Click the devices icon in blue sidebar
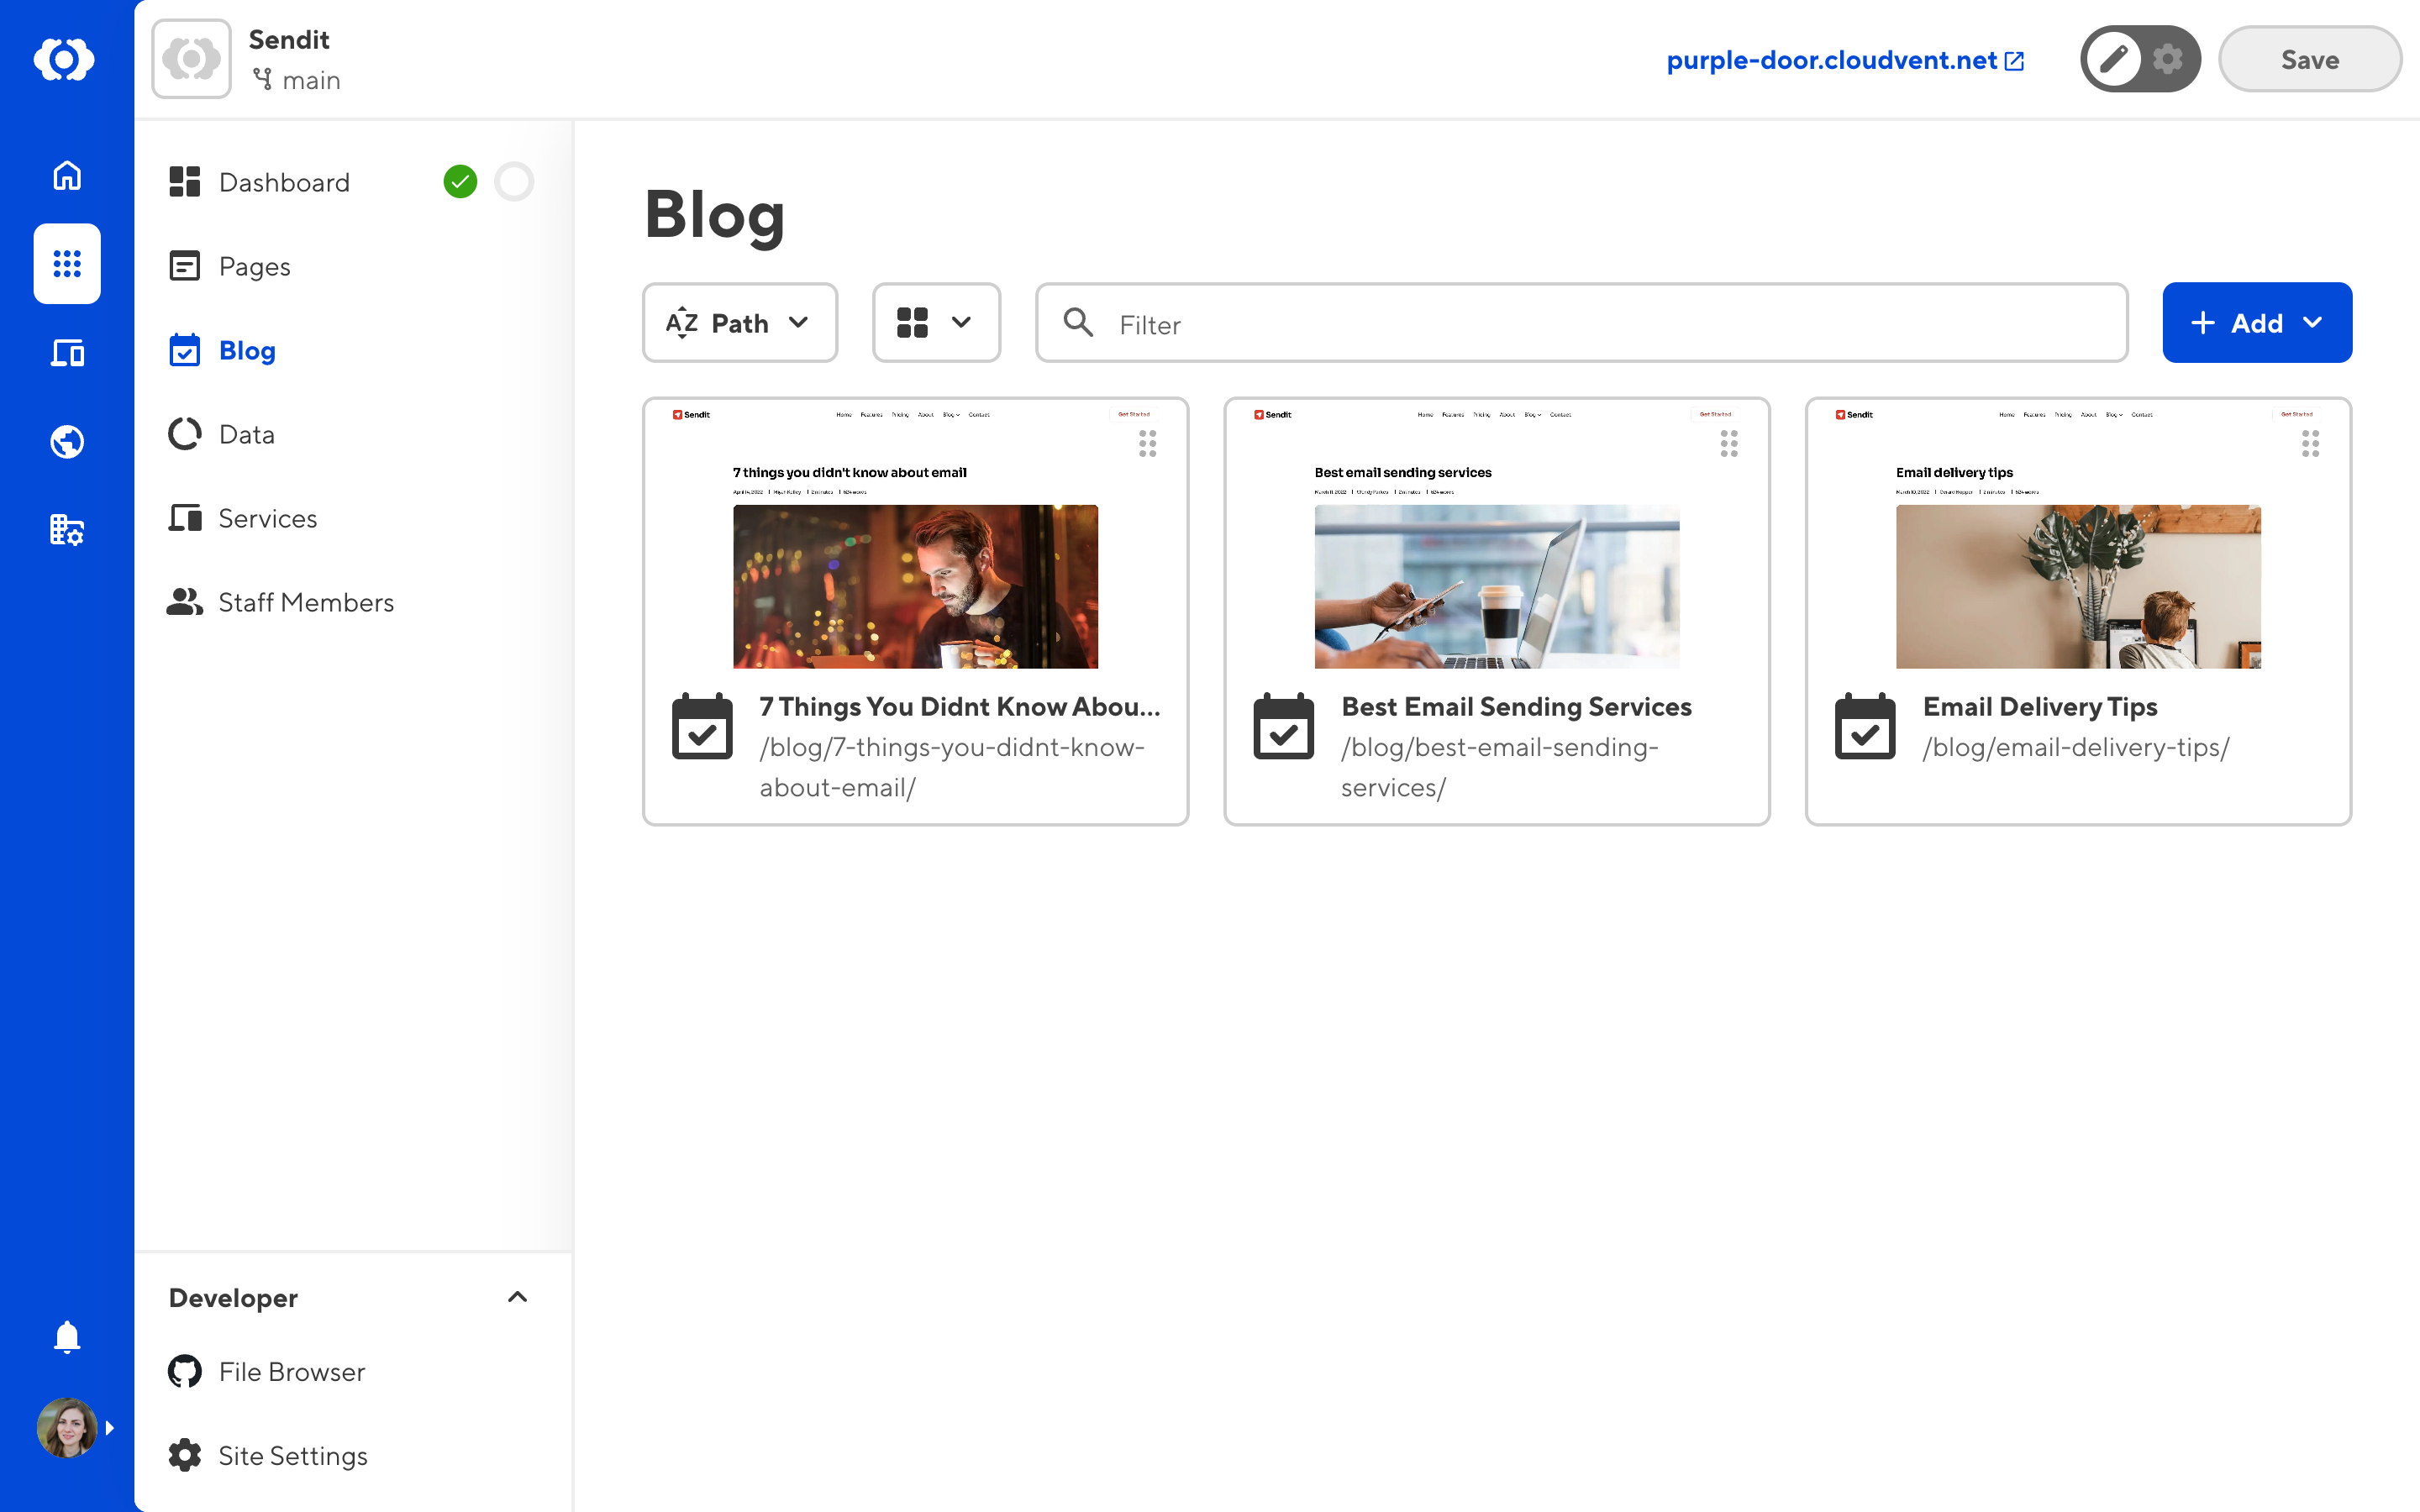This screenshot has height=1512, width=2420. tap(67, 353)
